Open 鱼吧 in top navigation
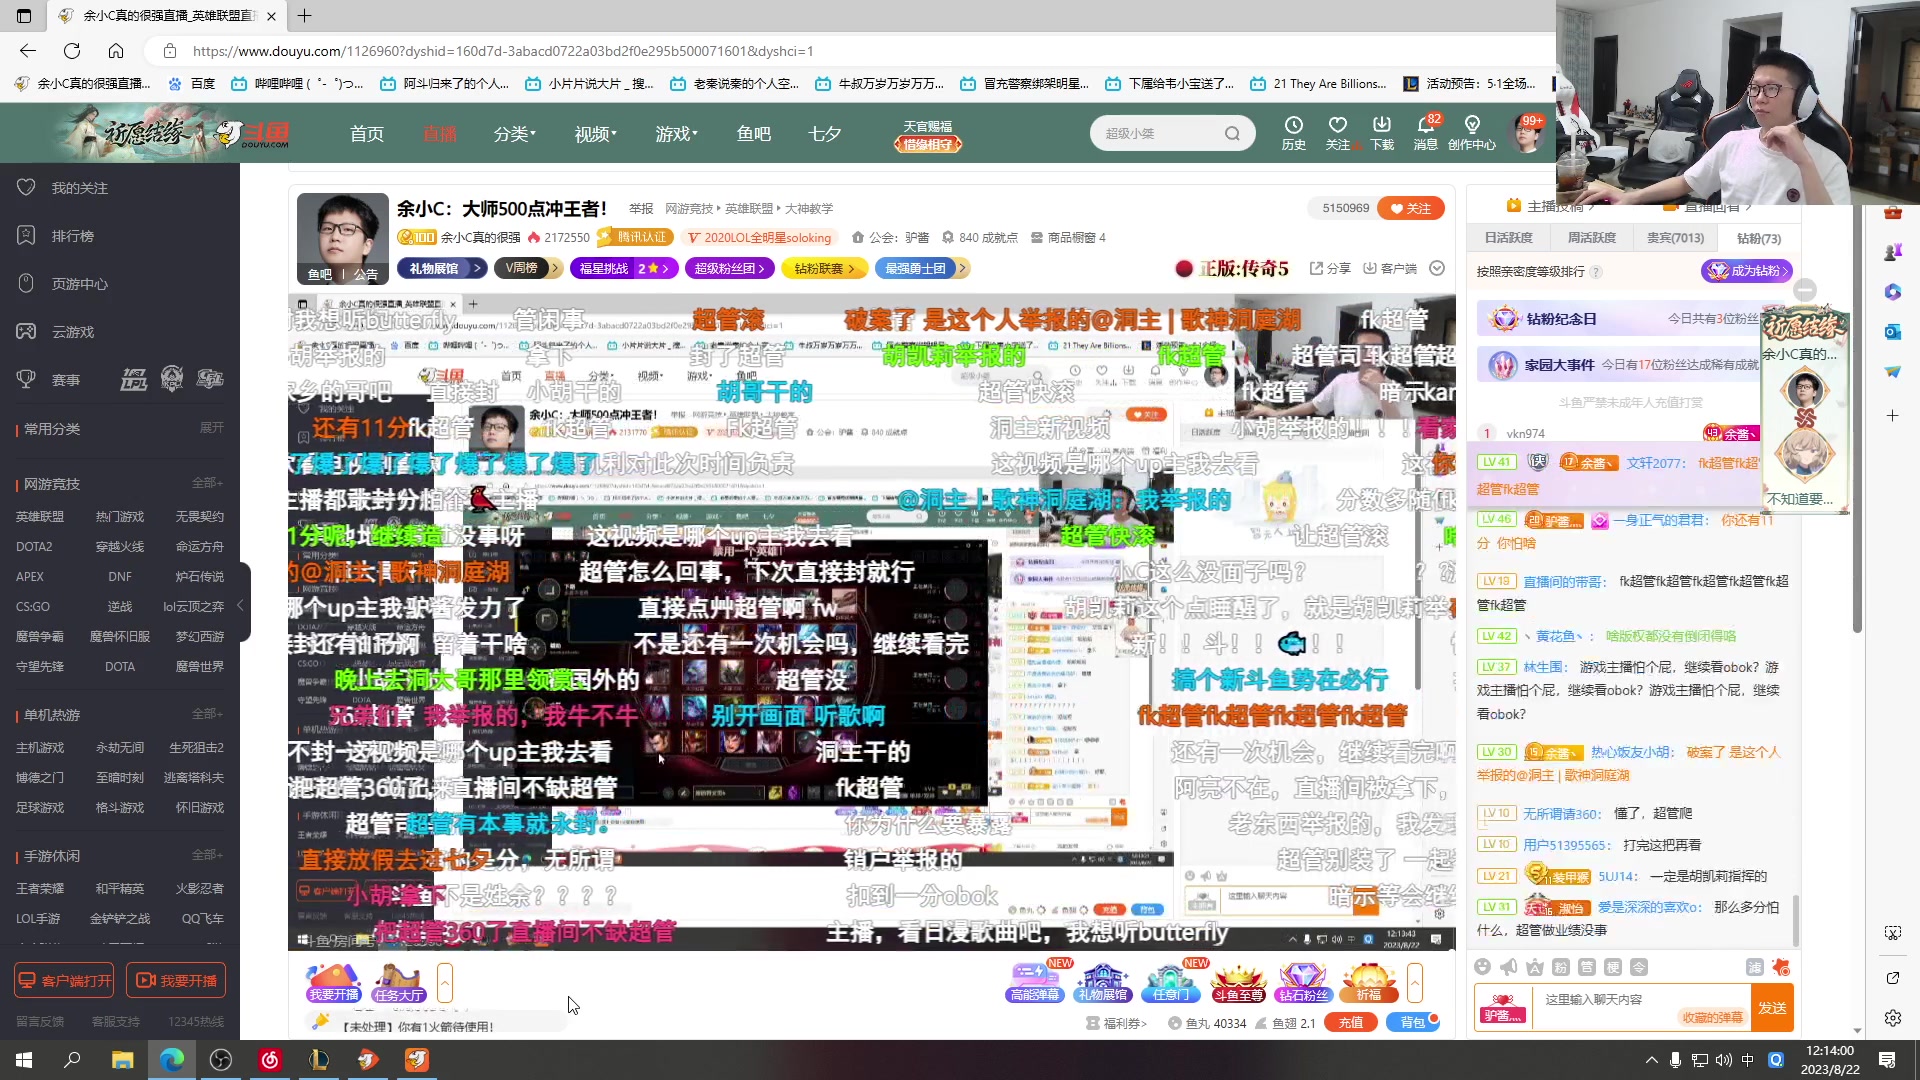 tap(753, 133)
